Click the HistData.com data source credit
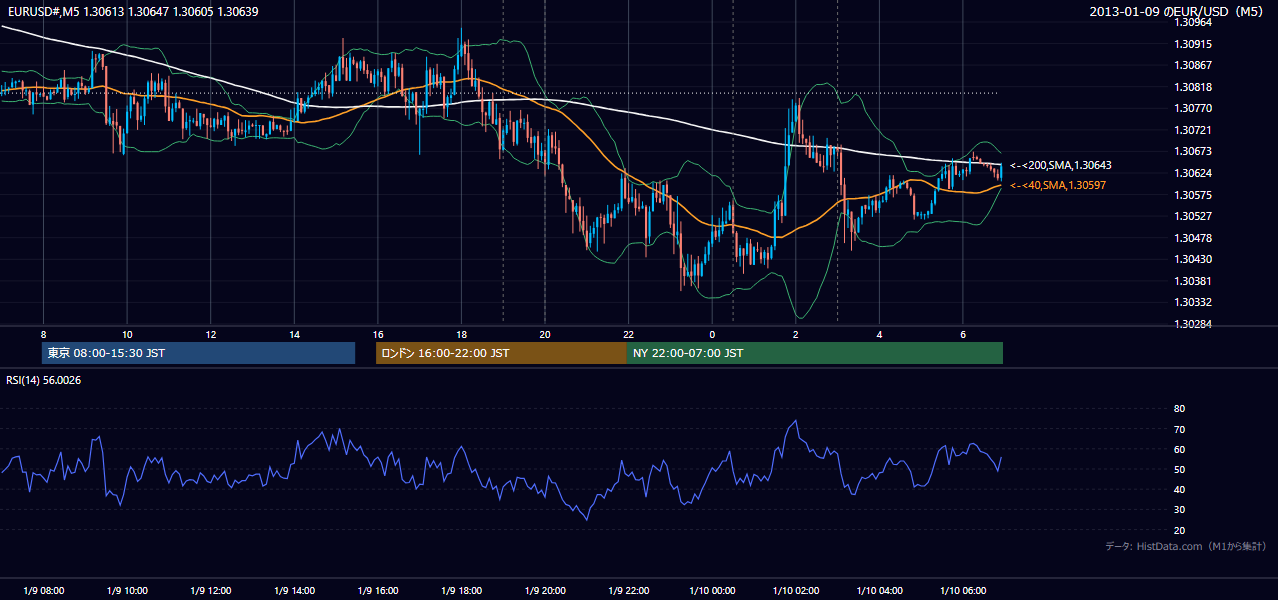Viewport: 1278px width, 600px height. pyautogui.click(x=1186, y=546)
